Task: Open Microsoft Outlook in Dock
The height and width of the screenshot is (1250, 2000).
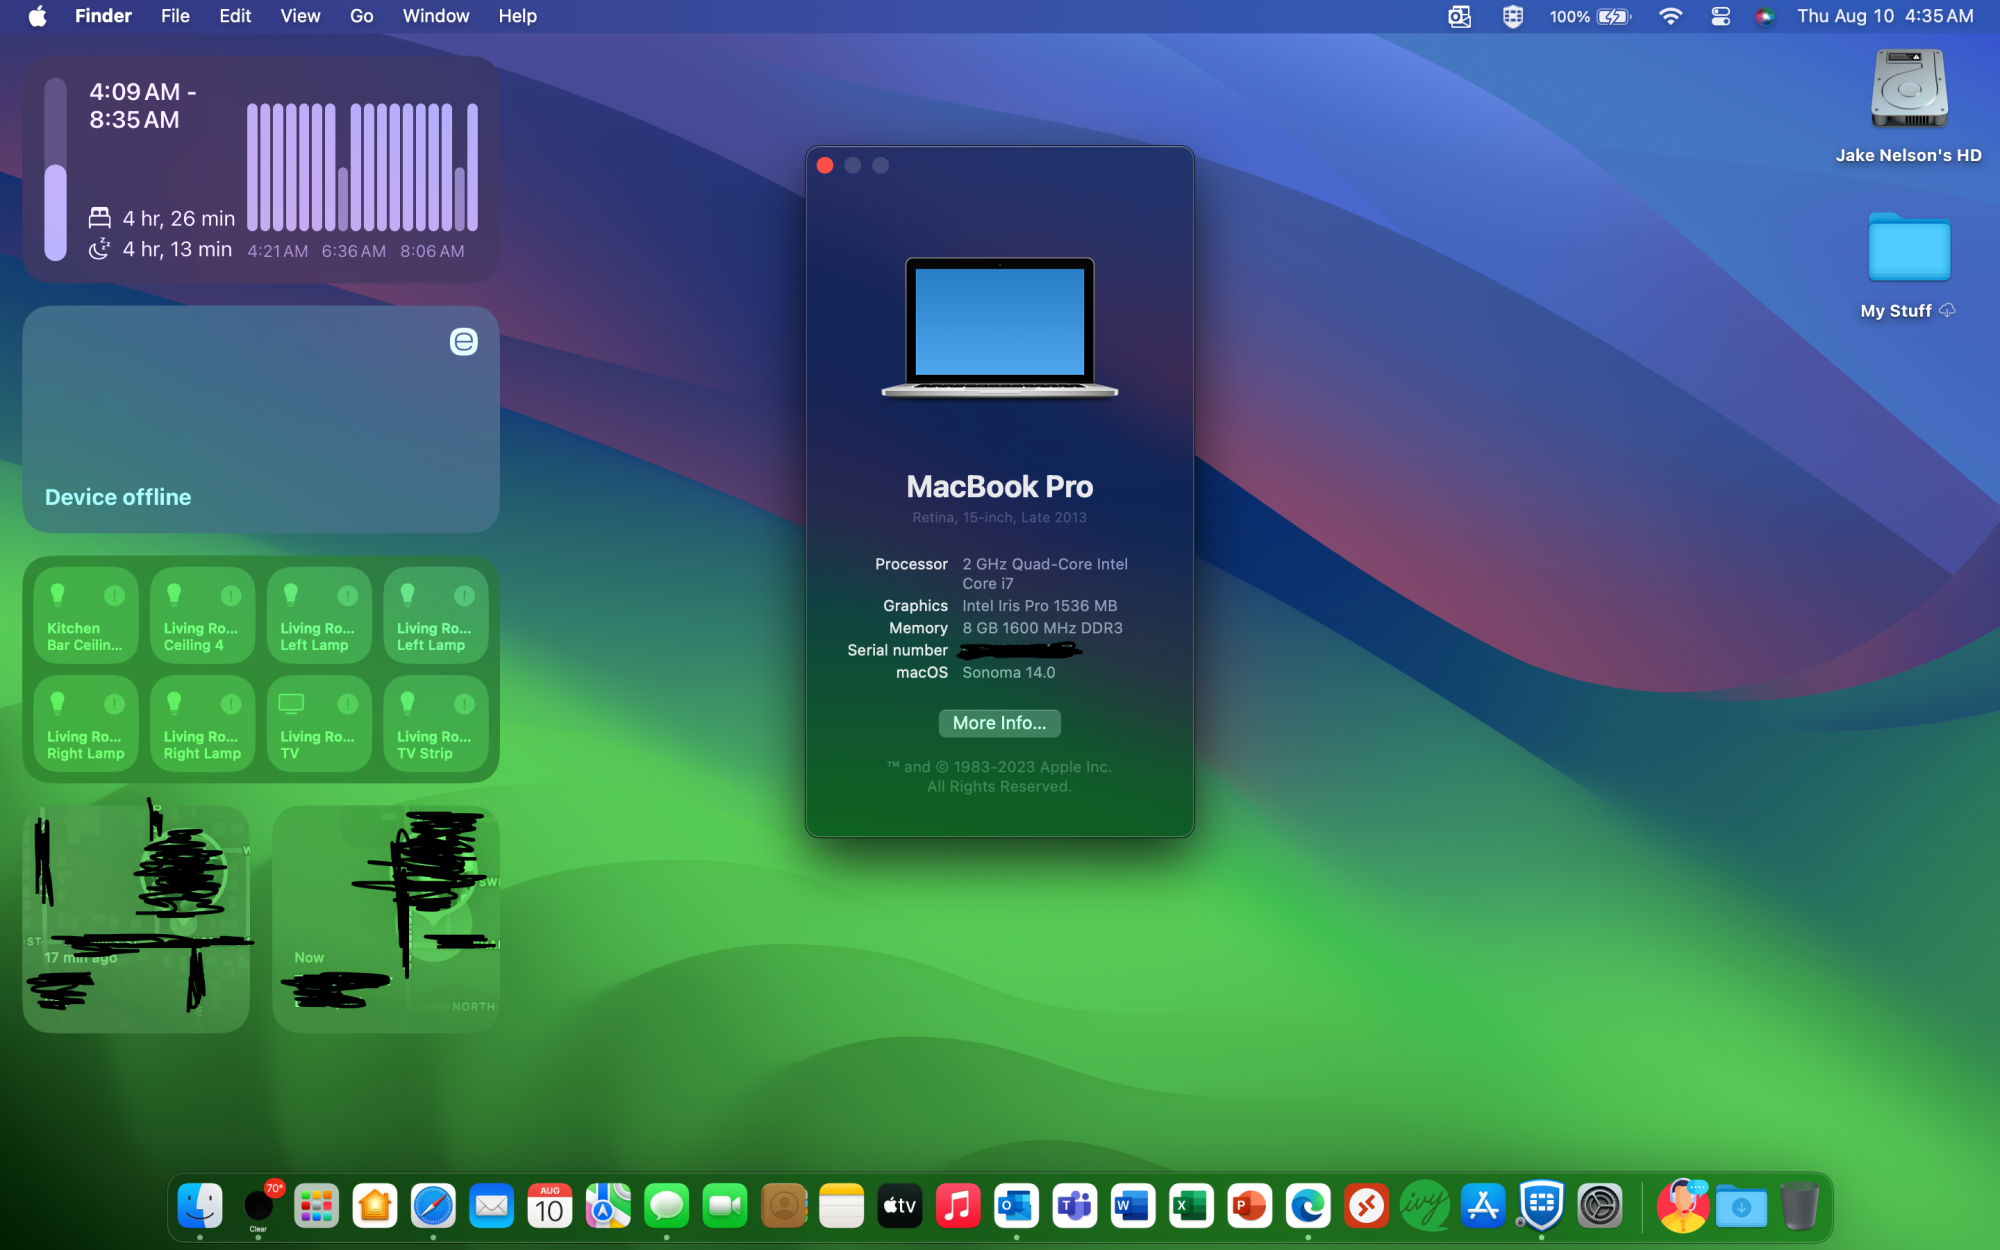Action: (x=1016, y=1206)
